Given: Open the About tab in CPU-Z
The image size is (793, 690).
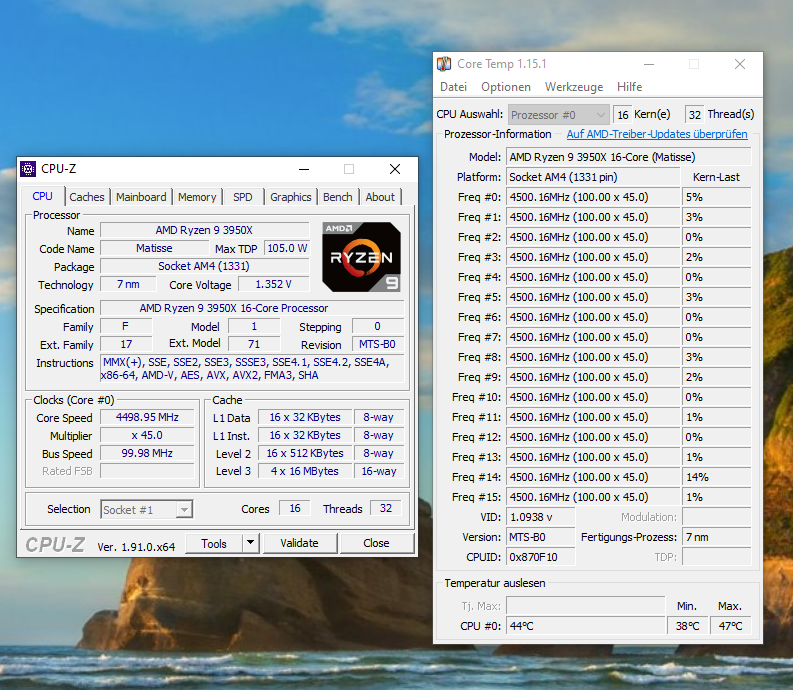Looking at the screenshot, I should click(x=380, y=197).
